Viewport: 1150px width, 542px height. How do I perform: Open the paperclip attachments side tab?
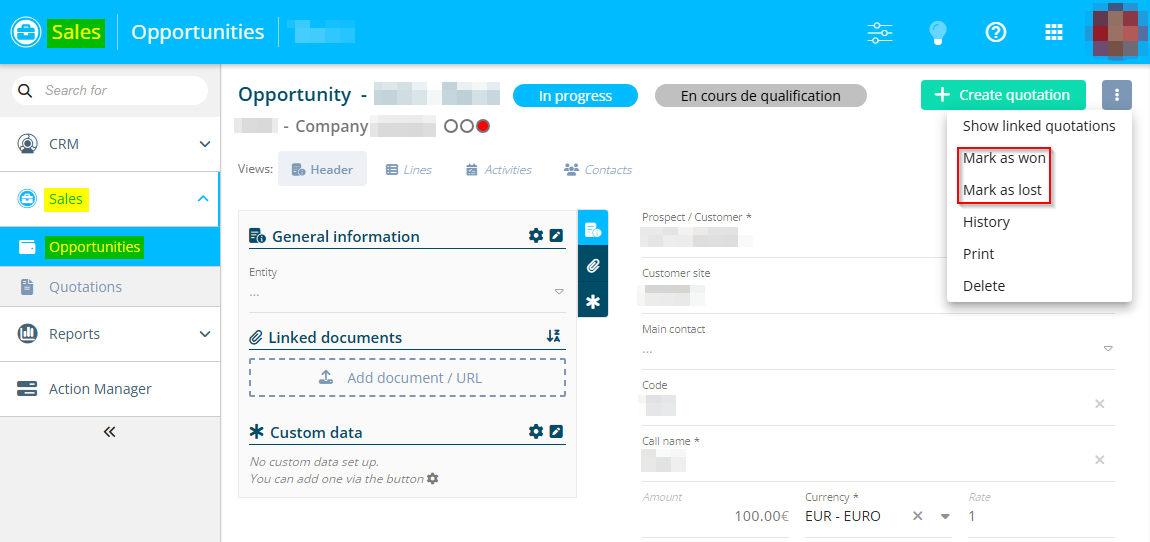(593, 266)
